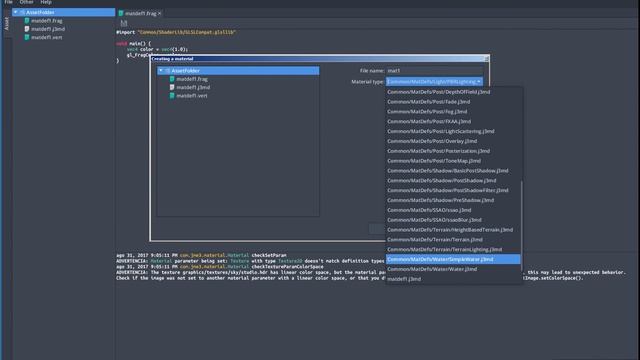Viewport: 640px width, 360px height.
Task: Click the matdef1.j3md file icon in the Asset panel
Action: pos(27,29)
